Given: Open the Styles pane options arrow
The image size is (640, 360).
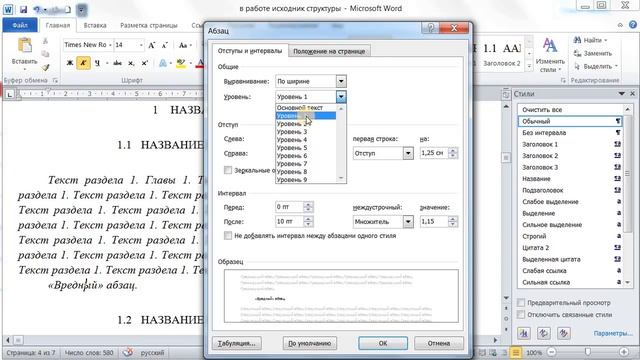Looking at the screenshot, I should (x=622, y=94).
